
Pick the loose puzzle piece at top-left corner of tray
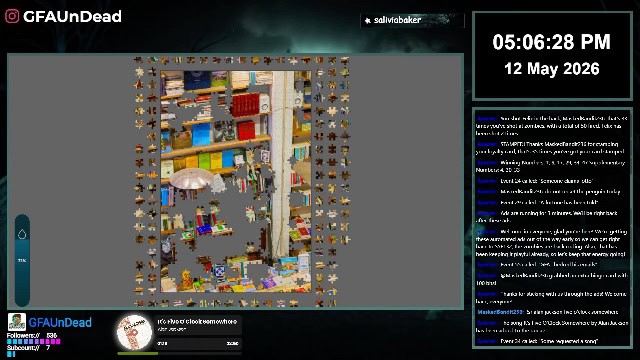pos(138,60)
